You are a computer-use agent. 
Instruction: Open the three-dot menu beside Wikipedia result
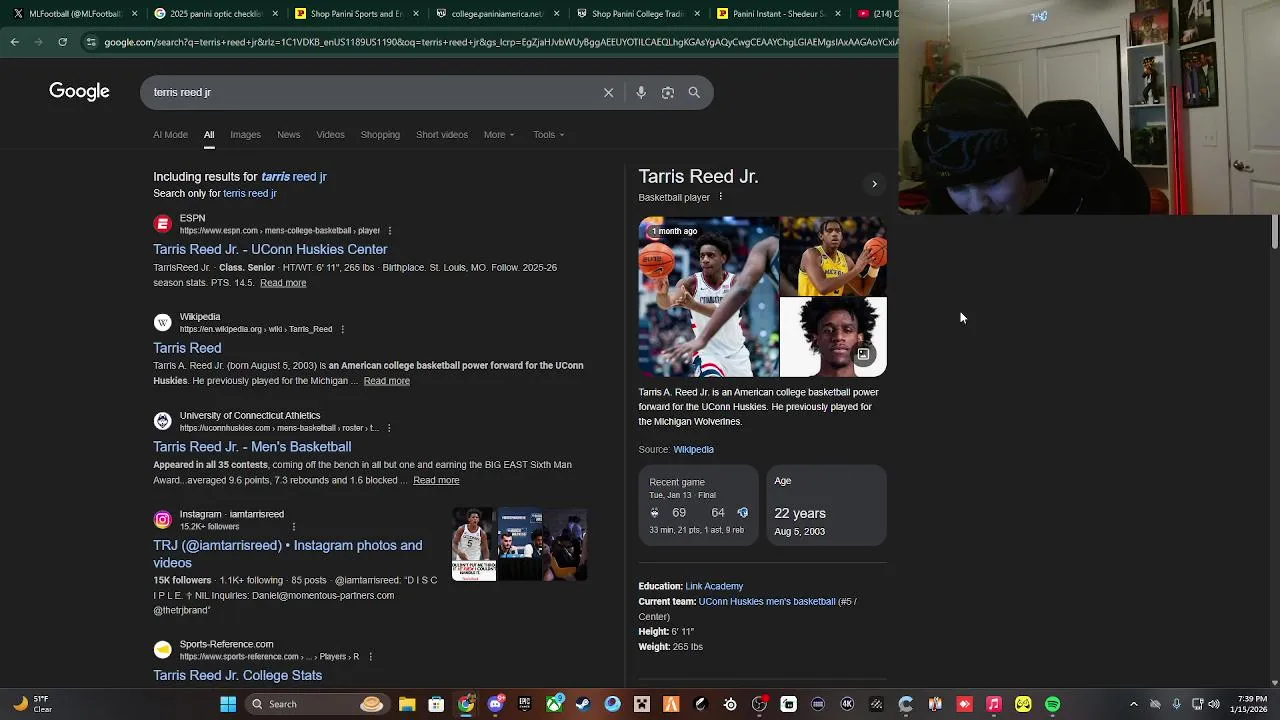342,329
